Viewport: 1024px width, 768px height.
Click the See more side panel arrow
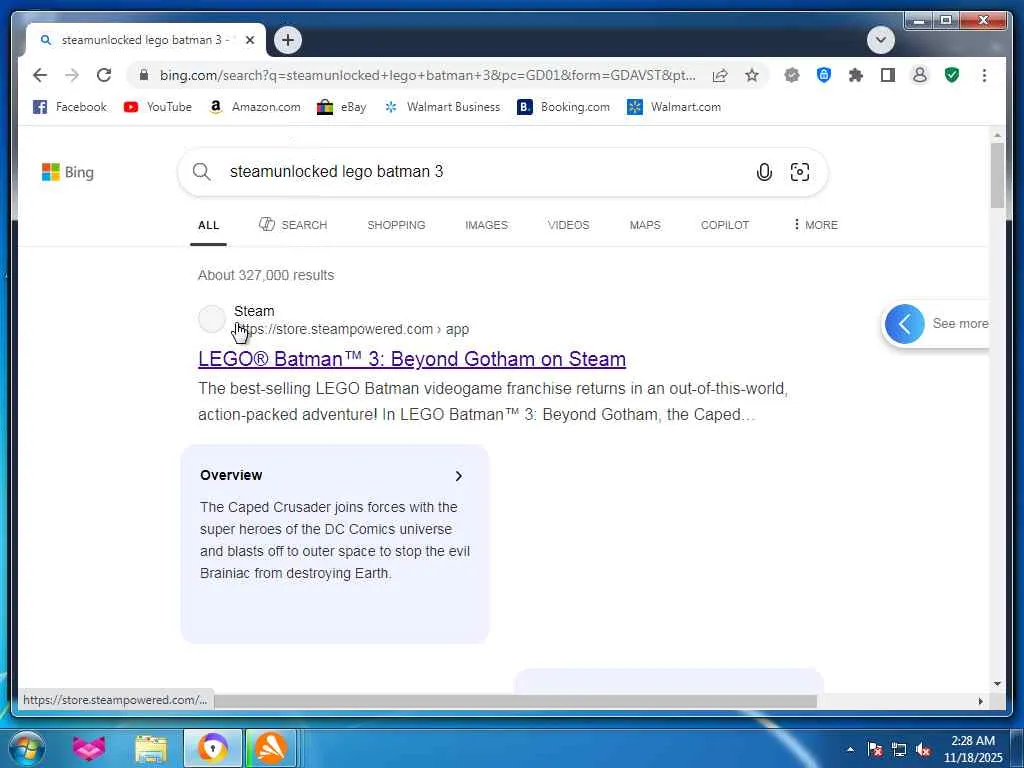tap(904, 324)
